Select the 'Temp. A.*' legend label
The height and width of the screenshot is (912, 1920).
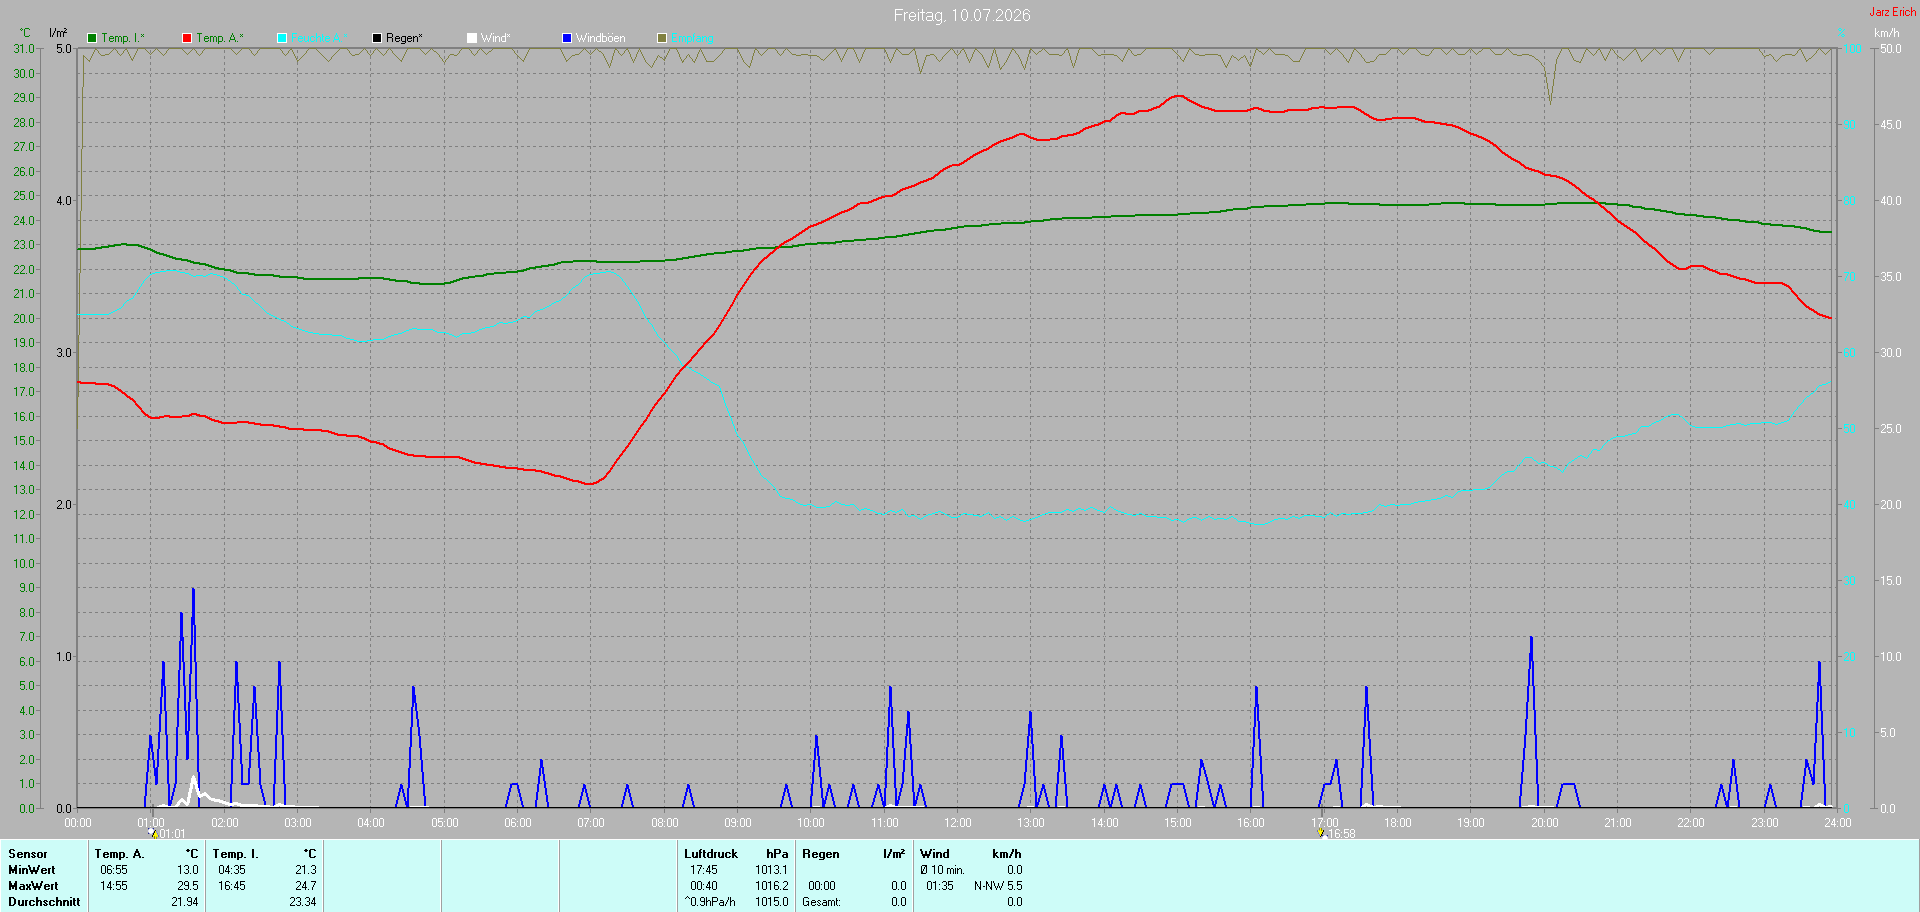[x=220, y=38]
